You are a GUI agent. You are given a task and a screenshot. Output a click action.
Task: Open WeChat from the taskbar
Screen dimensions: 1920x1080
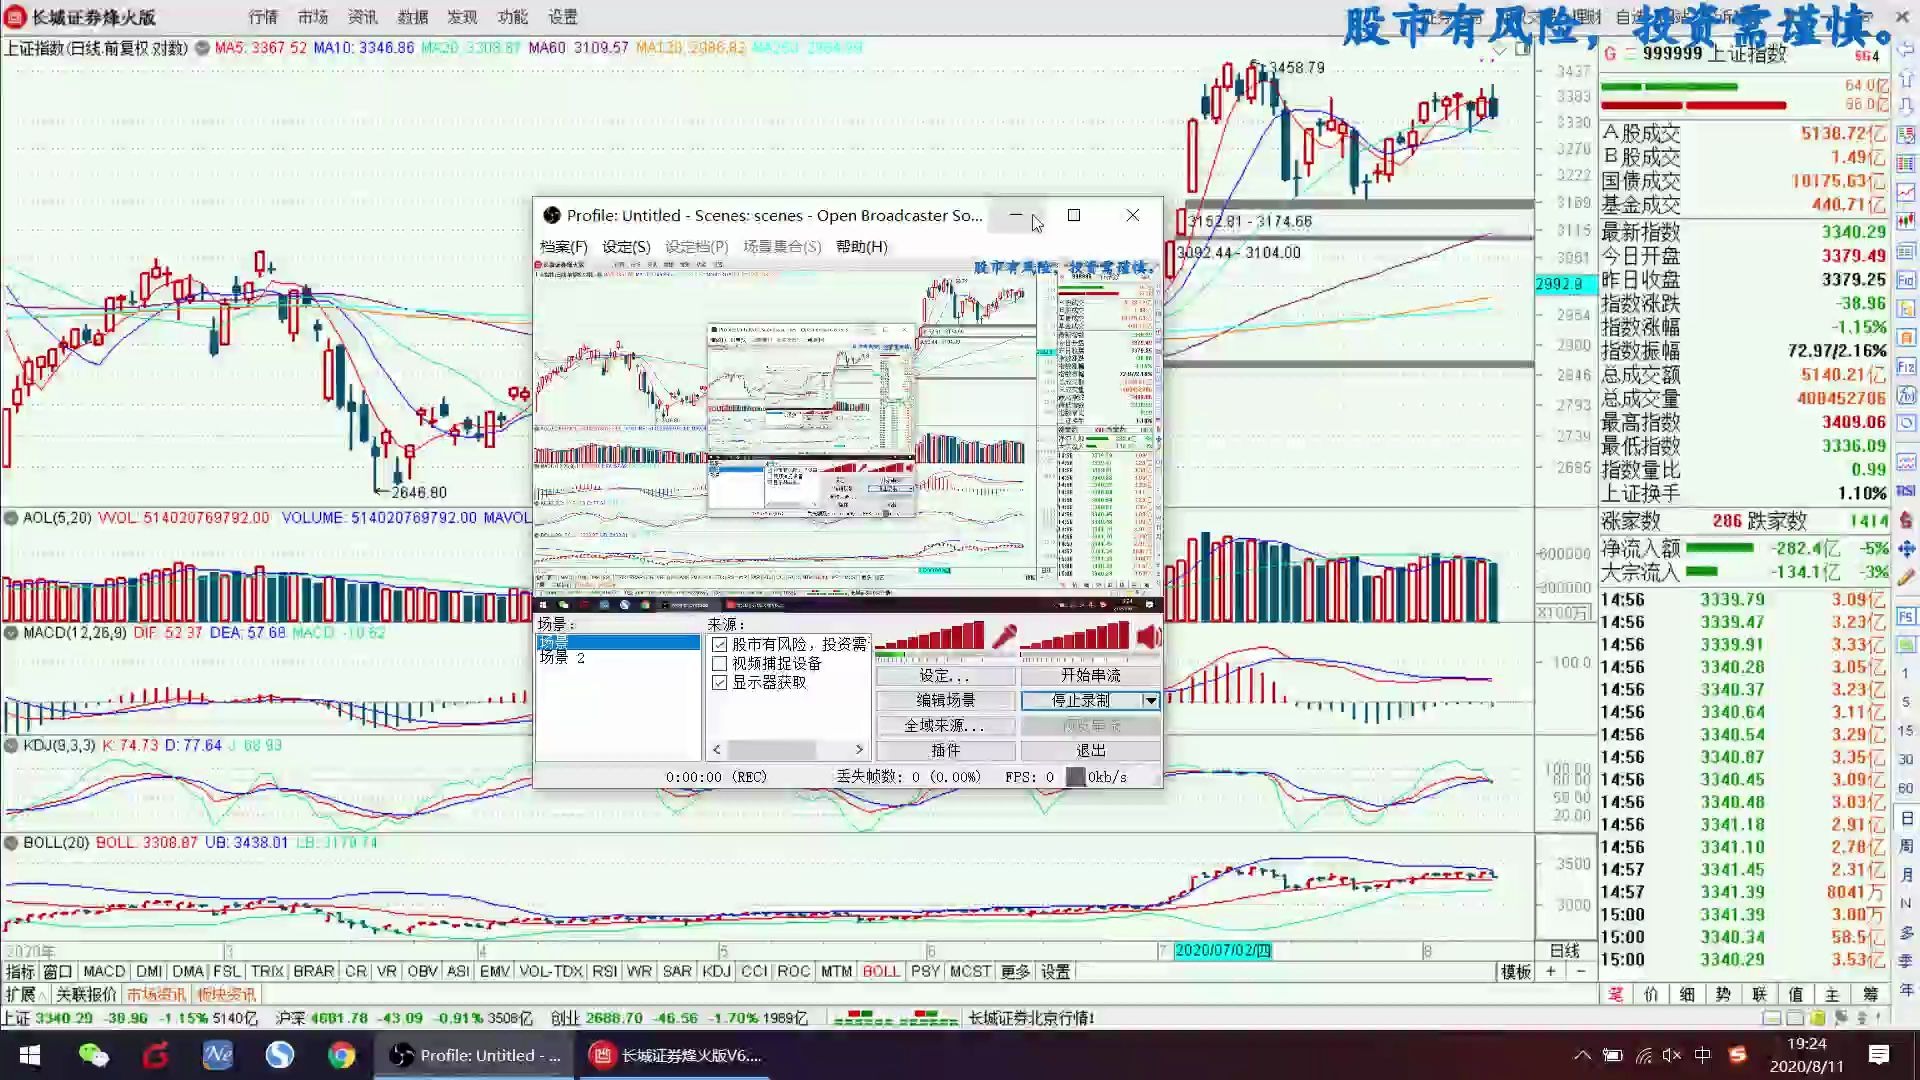(93, 1055)
